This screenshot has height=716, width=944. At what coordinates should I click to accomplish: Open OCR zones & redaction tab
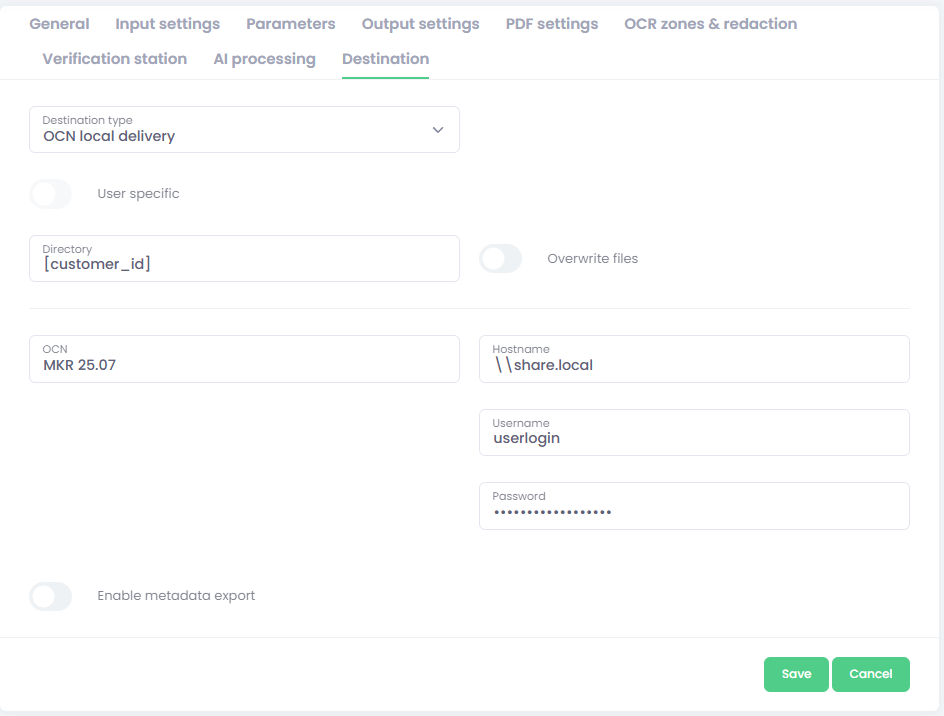710,24
